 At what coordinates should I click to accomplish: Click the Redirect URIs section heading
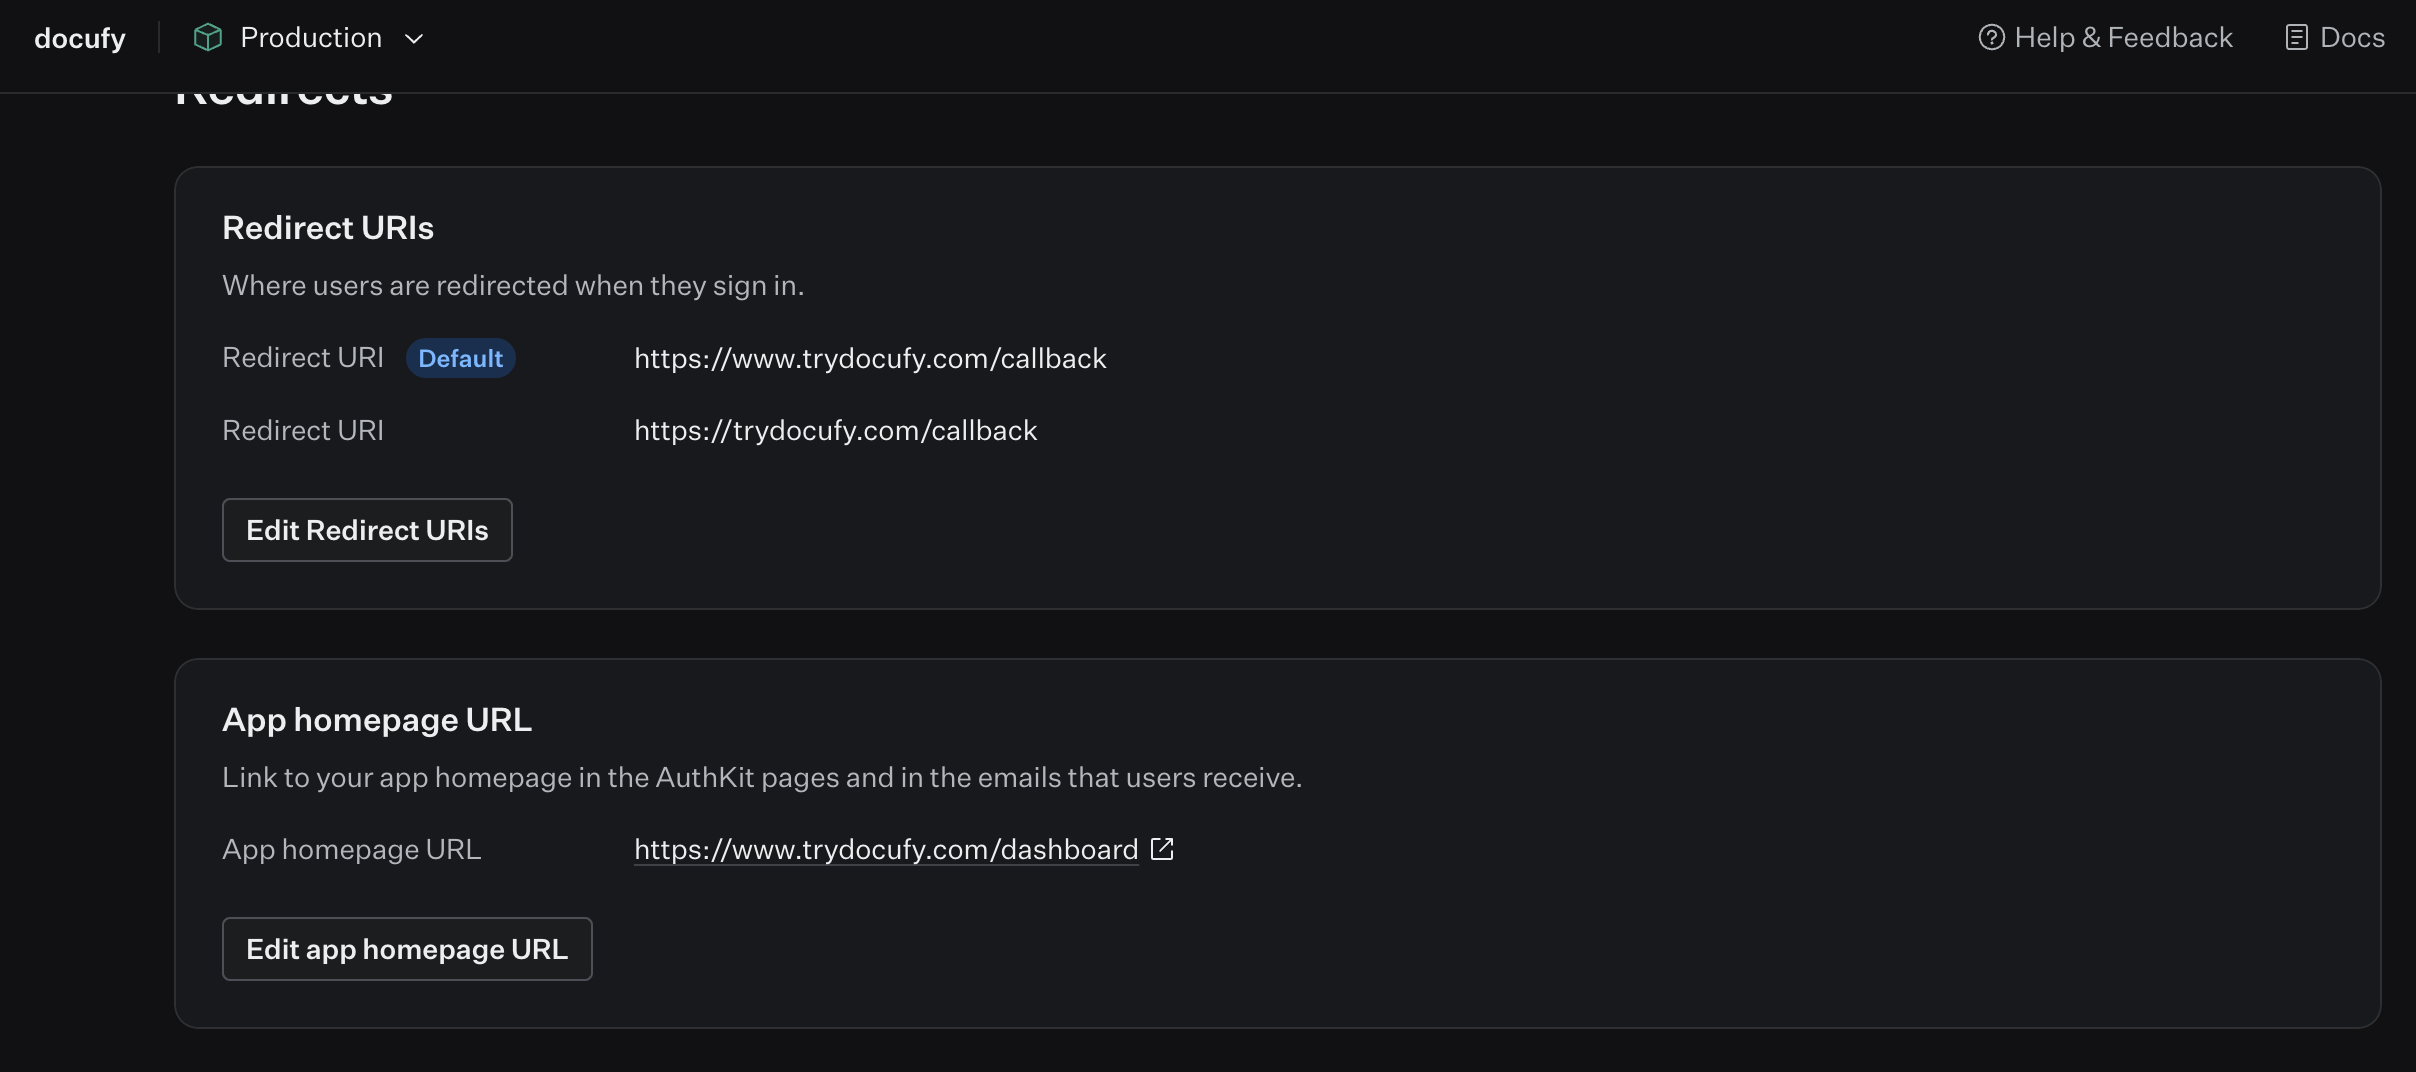coord(328,228)
